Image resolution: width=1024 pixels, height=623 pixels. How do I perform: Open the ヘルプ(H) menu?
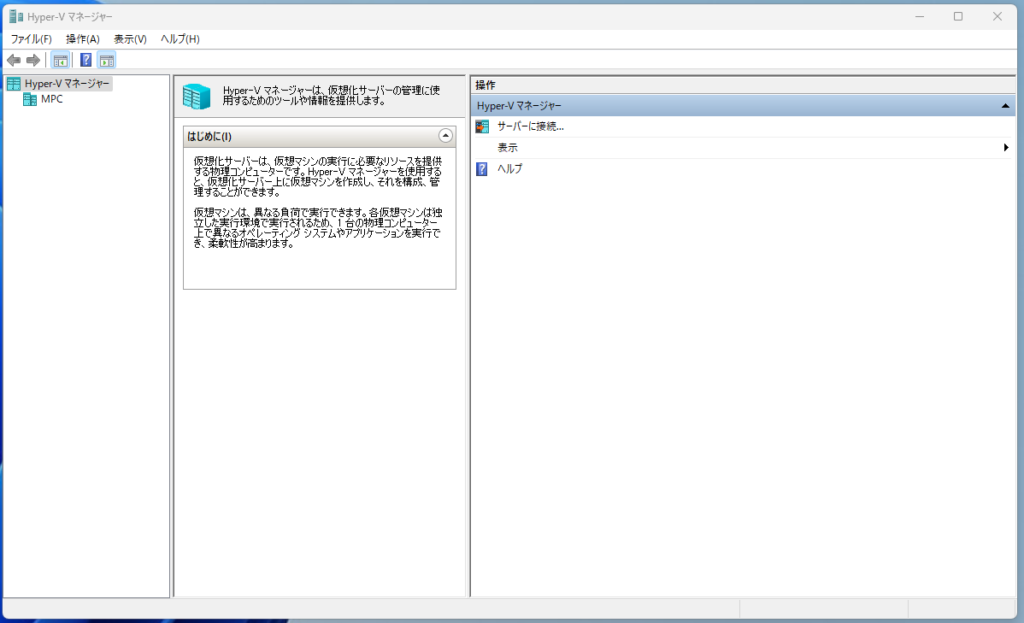[x=180, y=39]
